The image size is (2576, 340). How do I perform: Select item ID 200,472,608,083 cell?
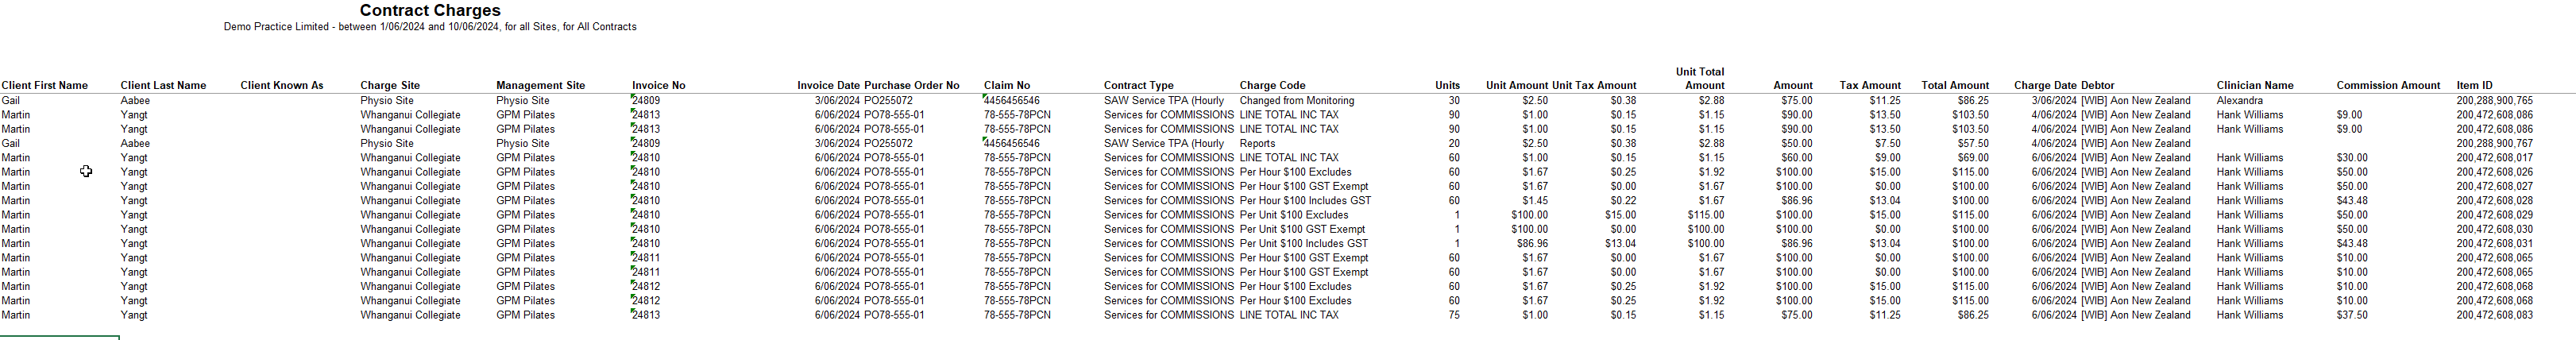(2495, 315)
